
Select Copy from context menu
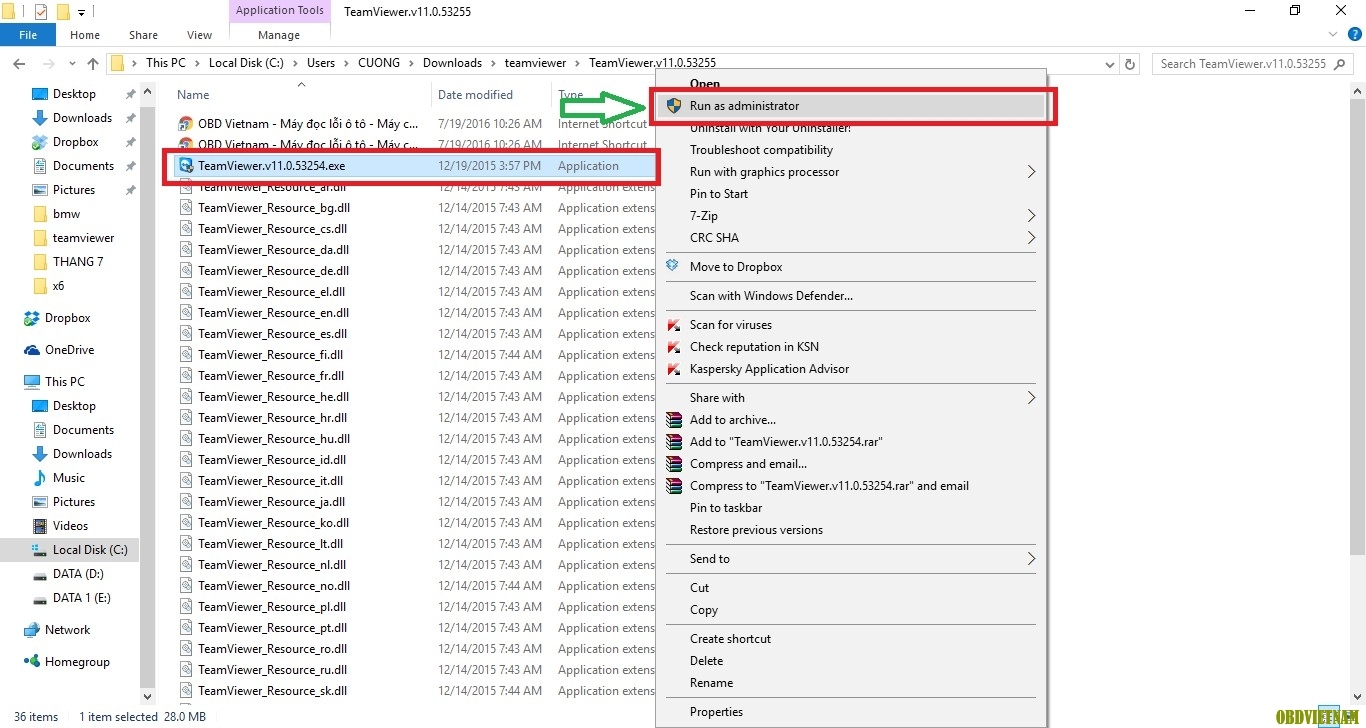pos(703,610)
